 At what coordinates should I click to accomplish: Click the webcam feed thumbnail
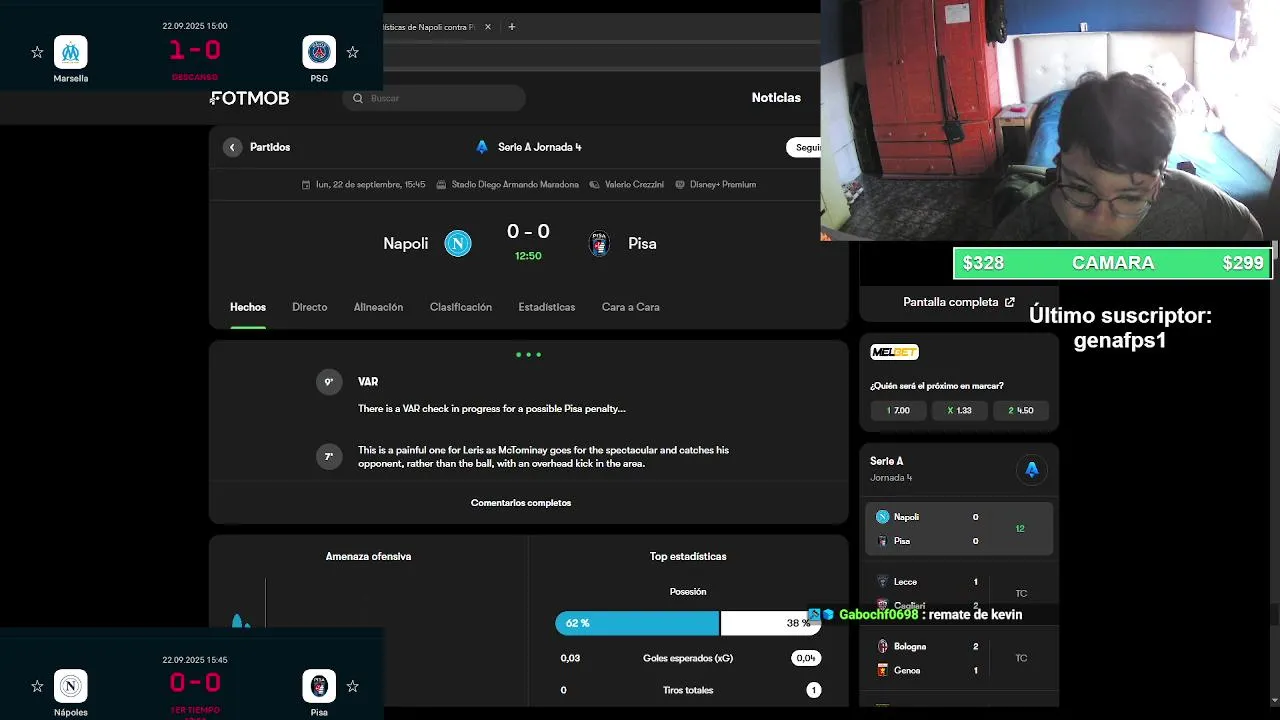click(1050, 120)
